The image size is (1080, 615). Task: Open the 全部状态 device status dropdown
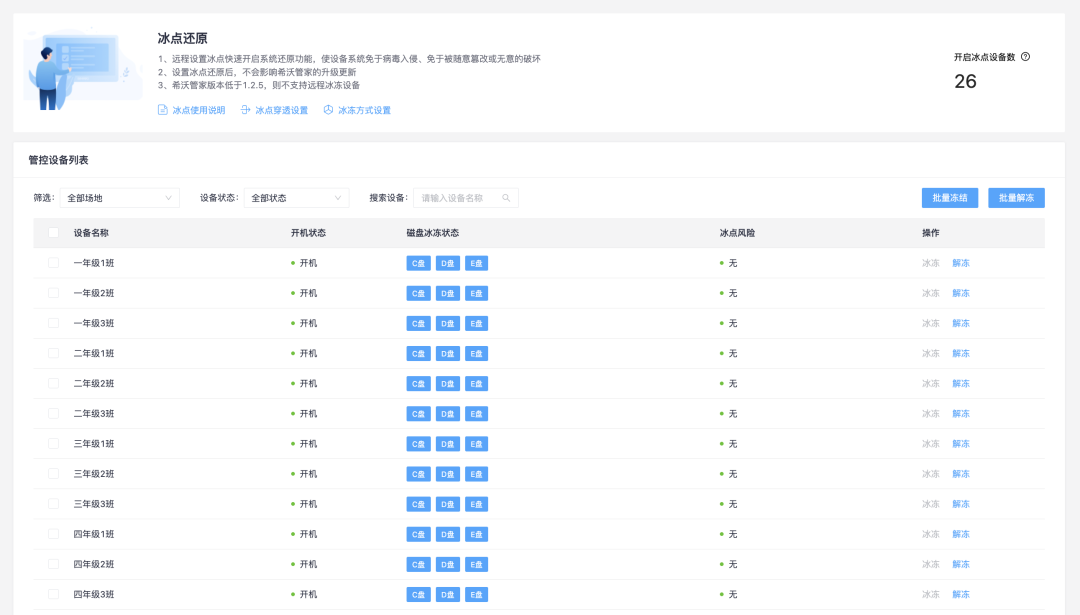tap(296, 198)
